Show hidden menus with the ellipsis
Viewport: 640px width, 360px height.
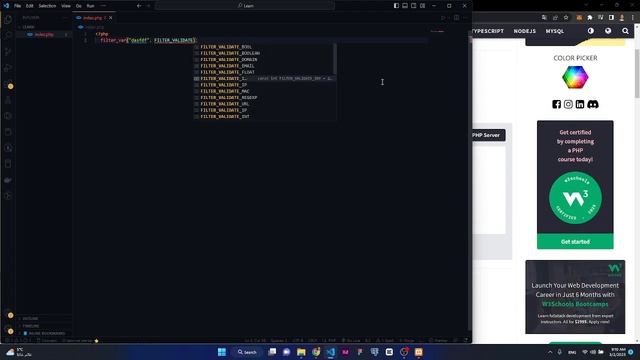tap(103, 6)
